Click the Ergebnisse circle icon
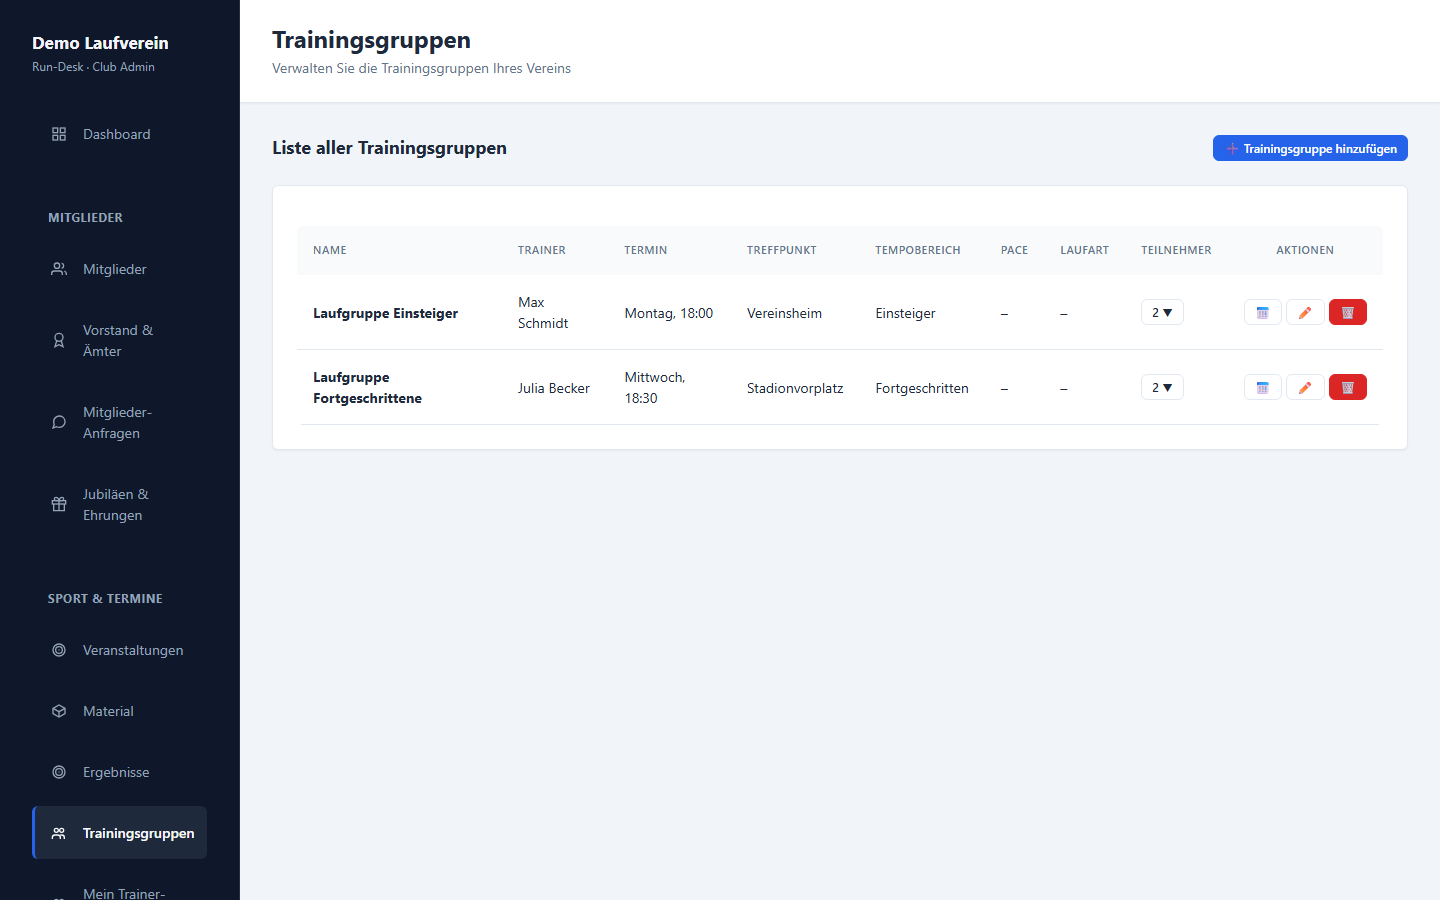 click(x=59, y=772)
